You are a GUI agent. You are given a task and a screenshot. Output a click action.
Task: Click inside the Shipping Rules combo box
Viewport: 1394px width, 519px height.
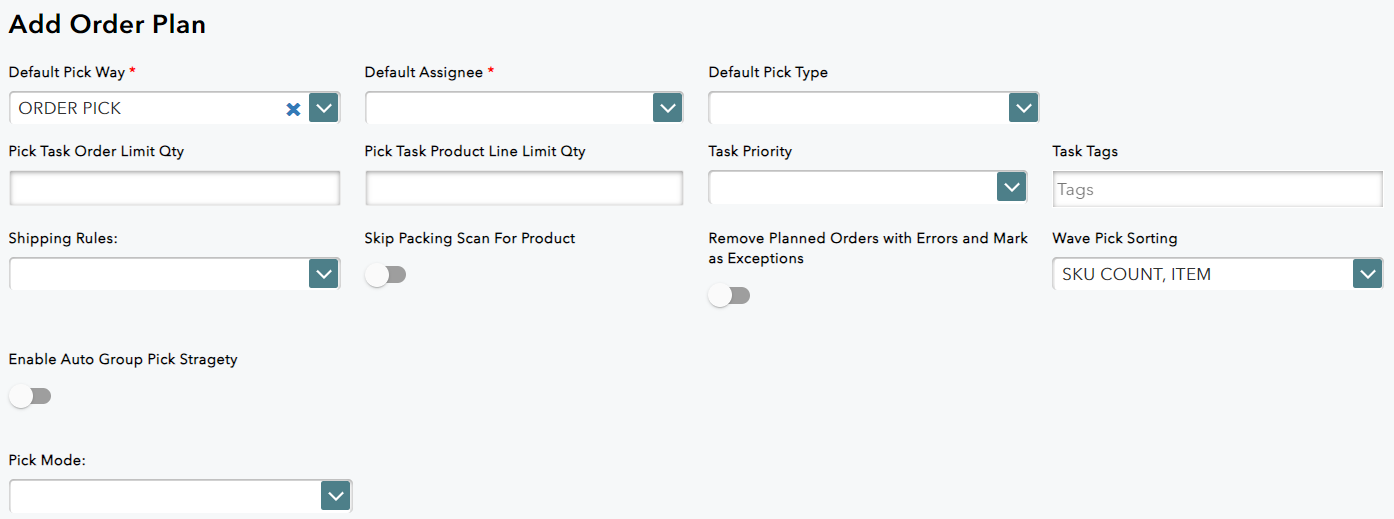click(159, 274)
